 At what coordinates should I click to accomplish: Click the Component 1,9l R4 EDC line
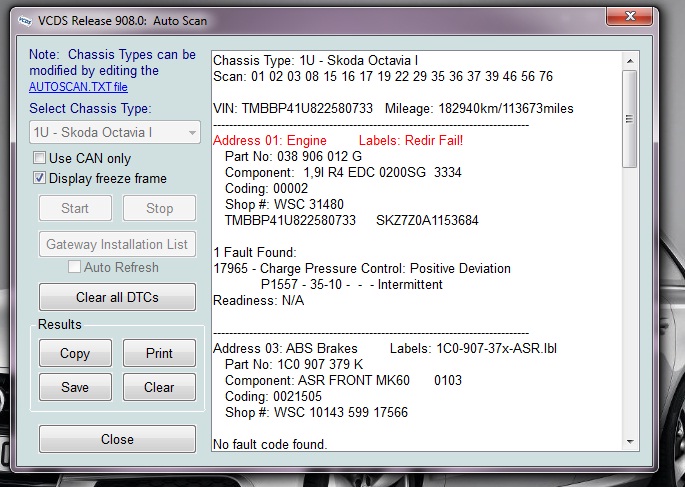343,173
